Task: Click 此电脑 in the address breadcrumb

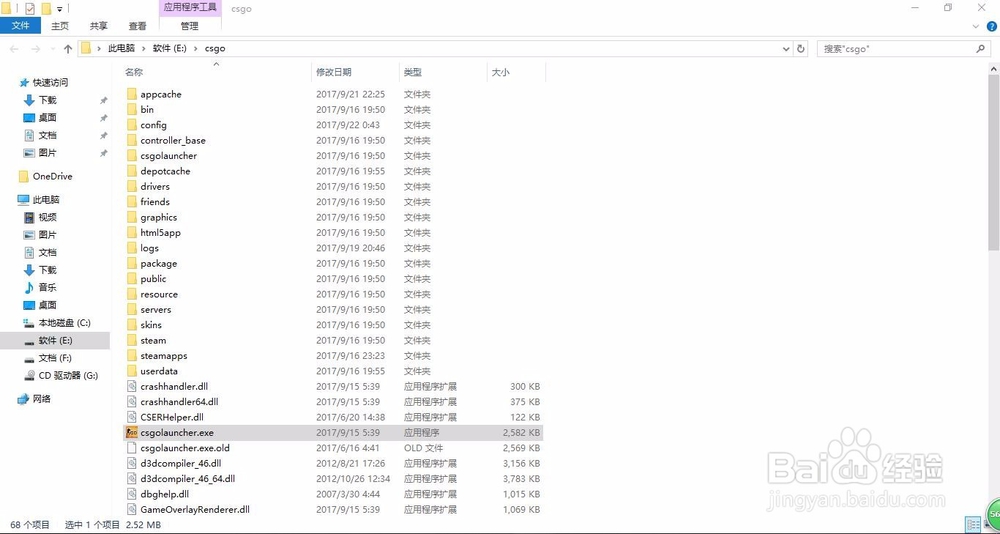Action: [121, 48]
